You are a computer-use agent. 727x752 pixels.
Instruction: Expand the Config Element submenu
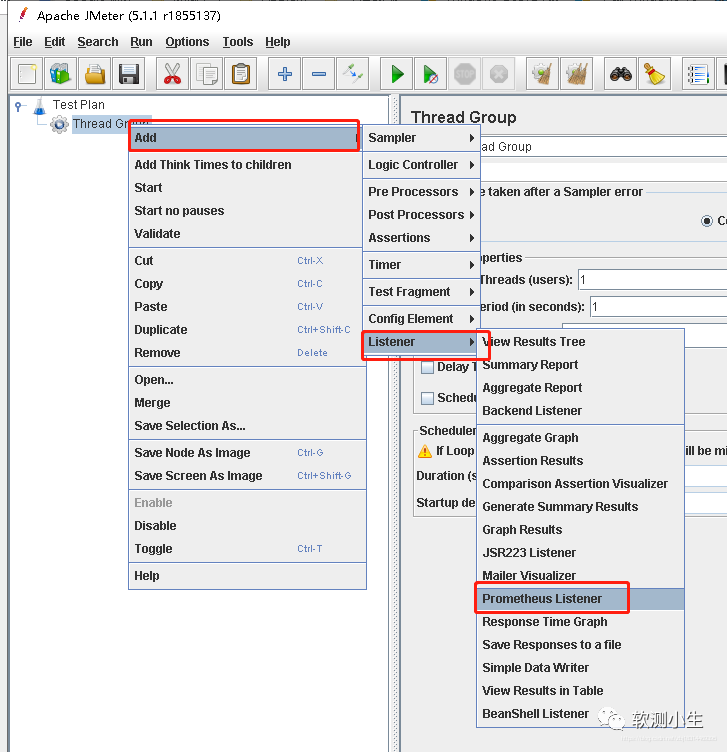(421, 318)
